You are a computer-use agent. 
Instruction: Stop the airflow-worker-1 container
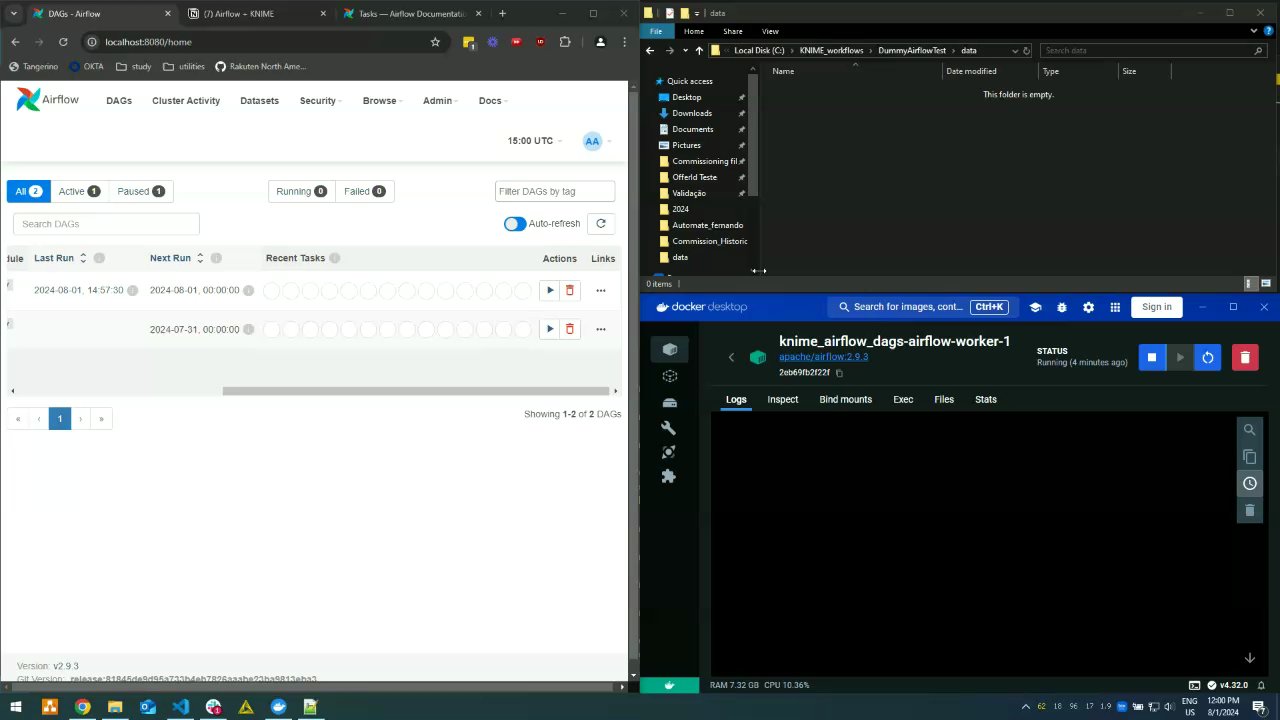(x=1152, y=357)
